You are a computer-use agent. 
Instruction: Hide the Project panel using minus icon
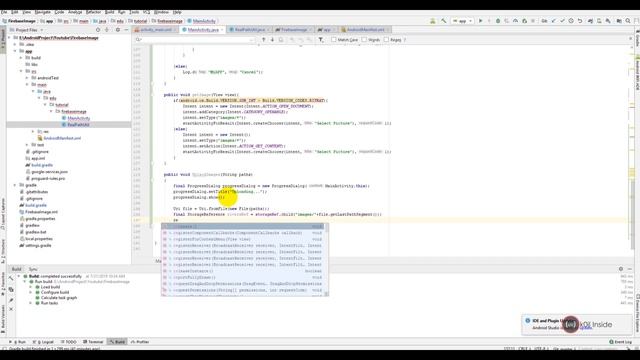point(126,30)
